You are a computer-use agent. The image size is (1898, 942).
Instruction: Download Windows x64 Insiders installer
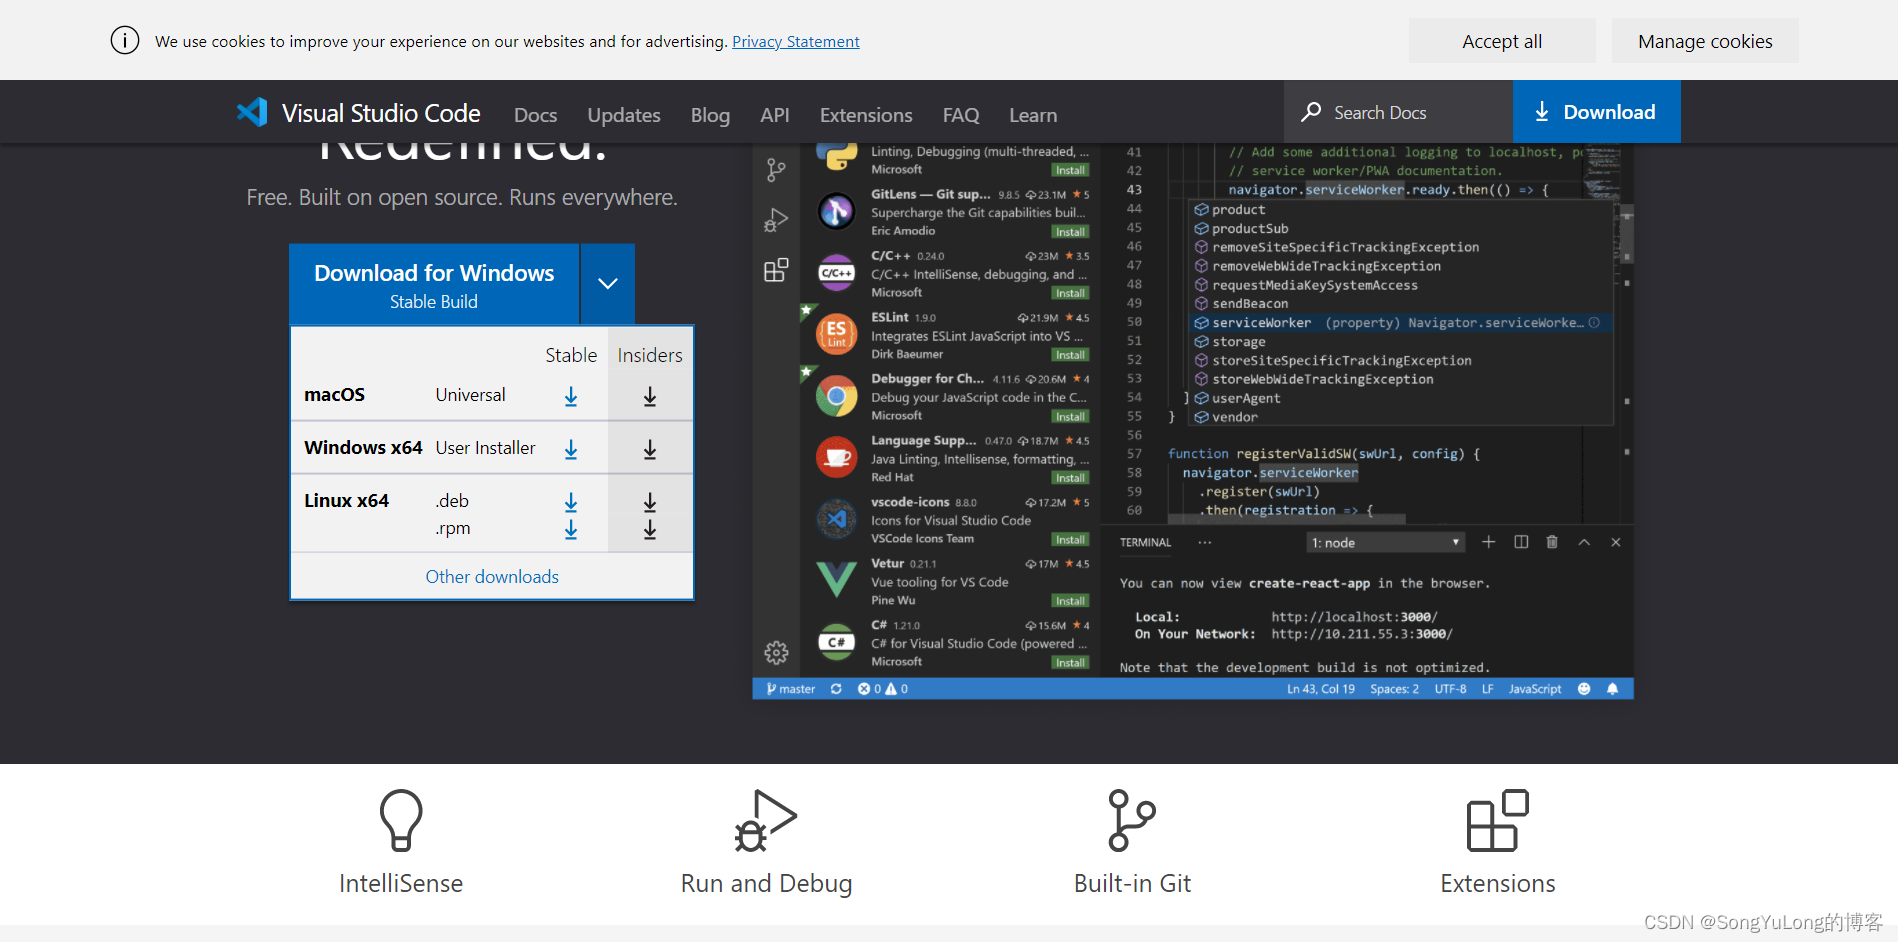(650, 449)
